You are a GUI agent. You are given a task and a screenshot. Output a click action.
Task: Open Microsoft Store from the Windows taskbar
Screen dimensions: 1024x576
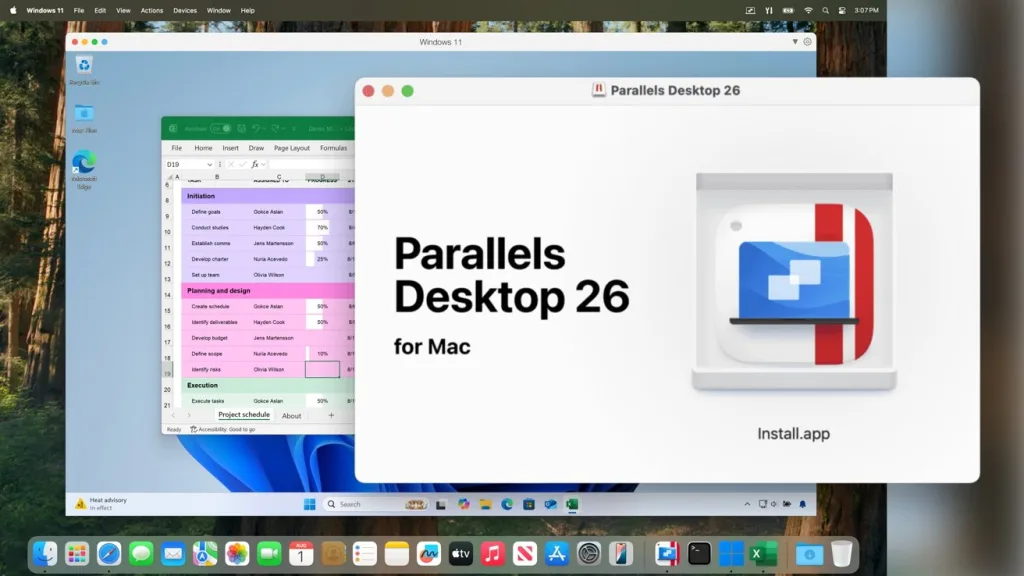point(529,503)
